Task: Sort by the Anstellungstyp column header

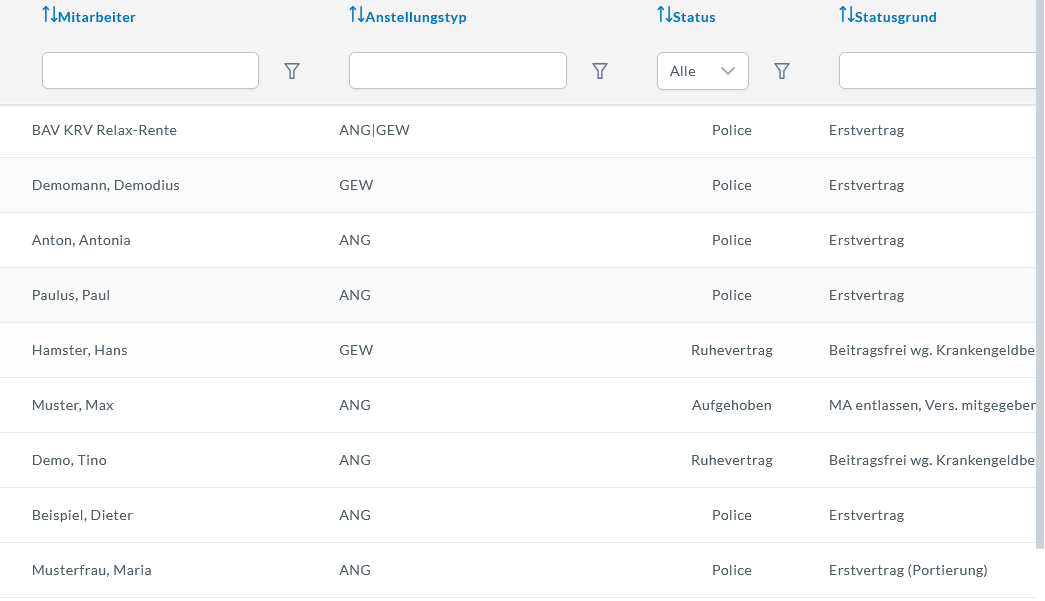Action: (x=416, y=17)
